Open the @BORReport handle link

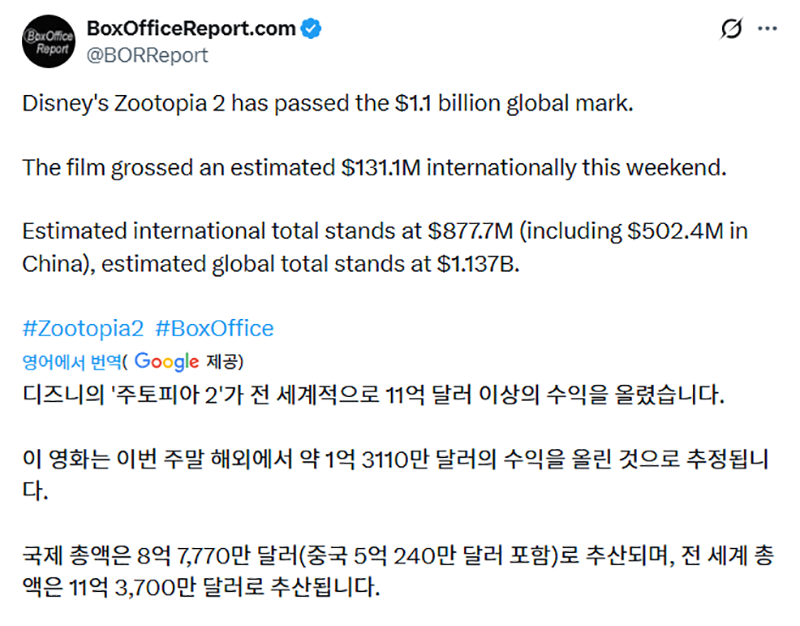point(148,54)
